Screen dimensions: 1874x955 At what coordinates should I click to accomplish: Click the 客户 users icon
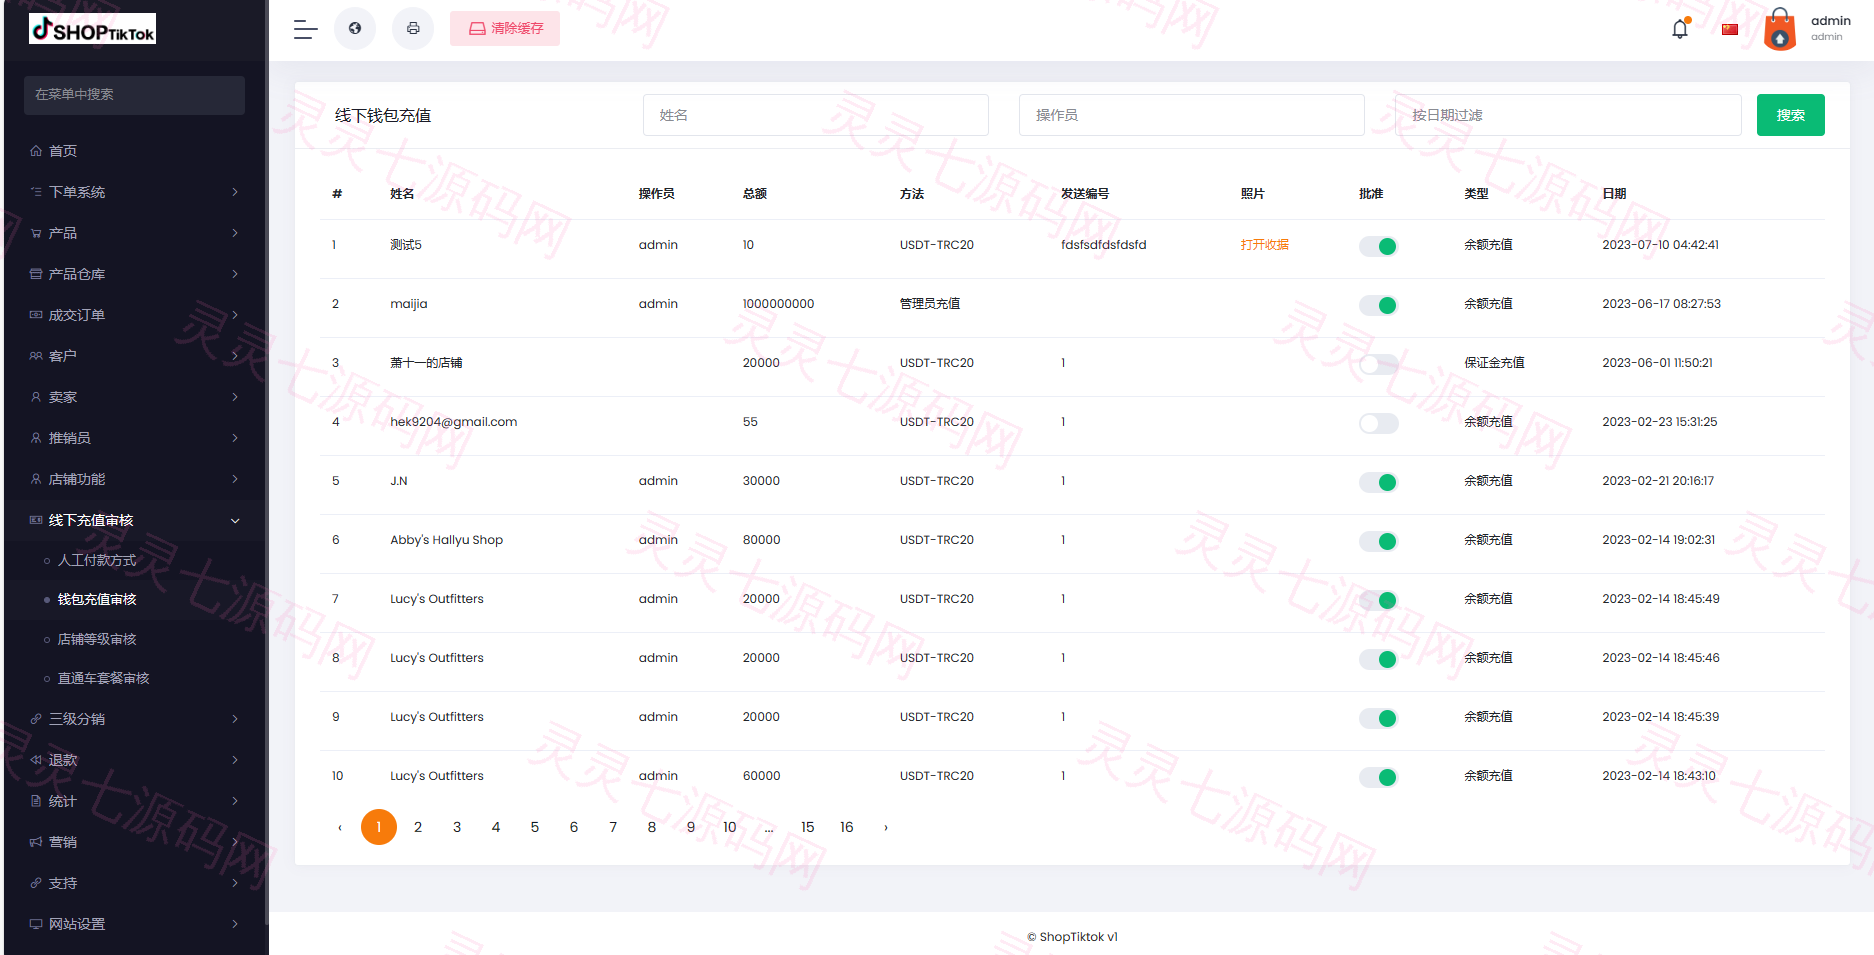(x=36, y=356)
